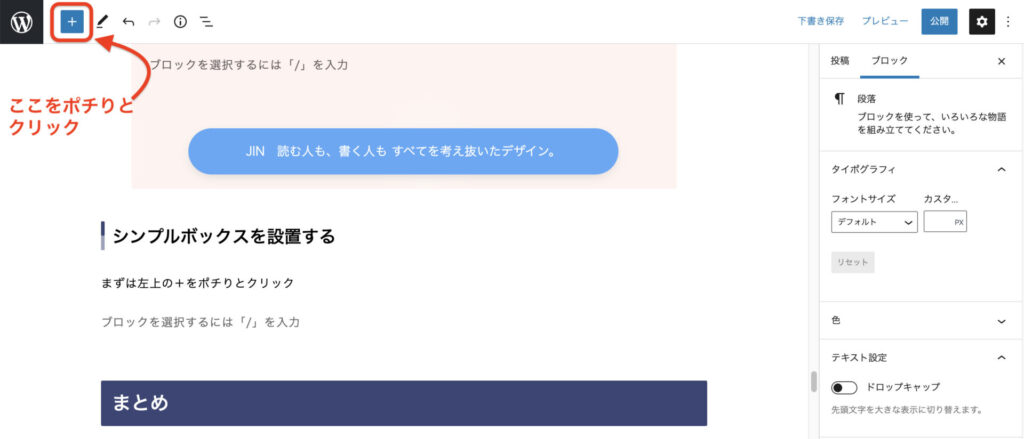Enable the ドロップキャップ toggle
This screenshot has width=1024, height=439.
coord(844,387)
